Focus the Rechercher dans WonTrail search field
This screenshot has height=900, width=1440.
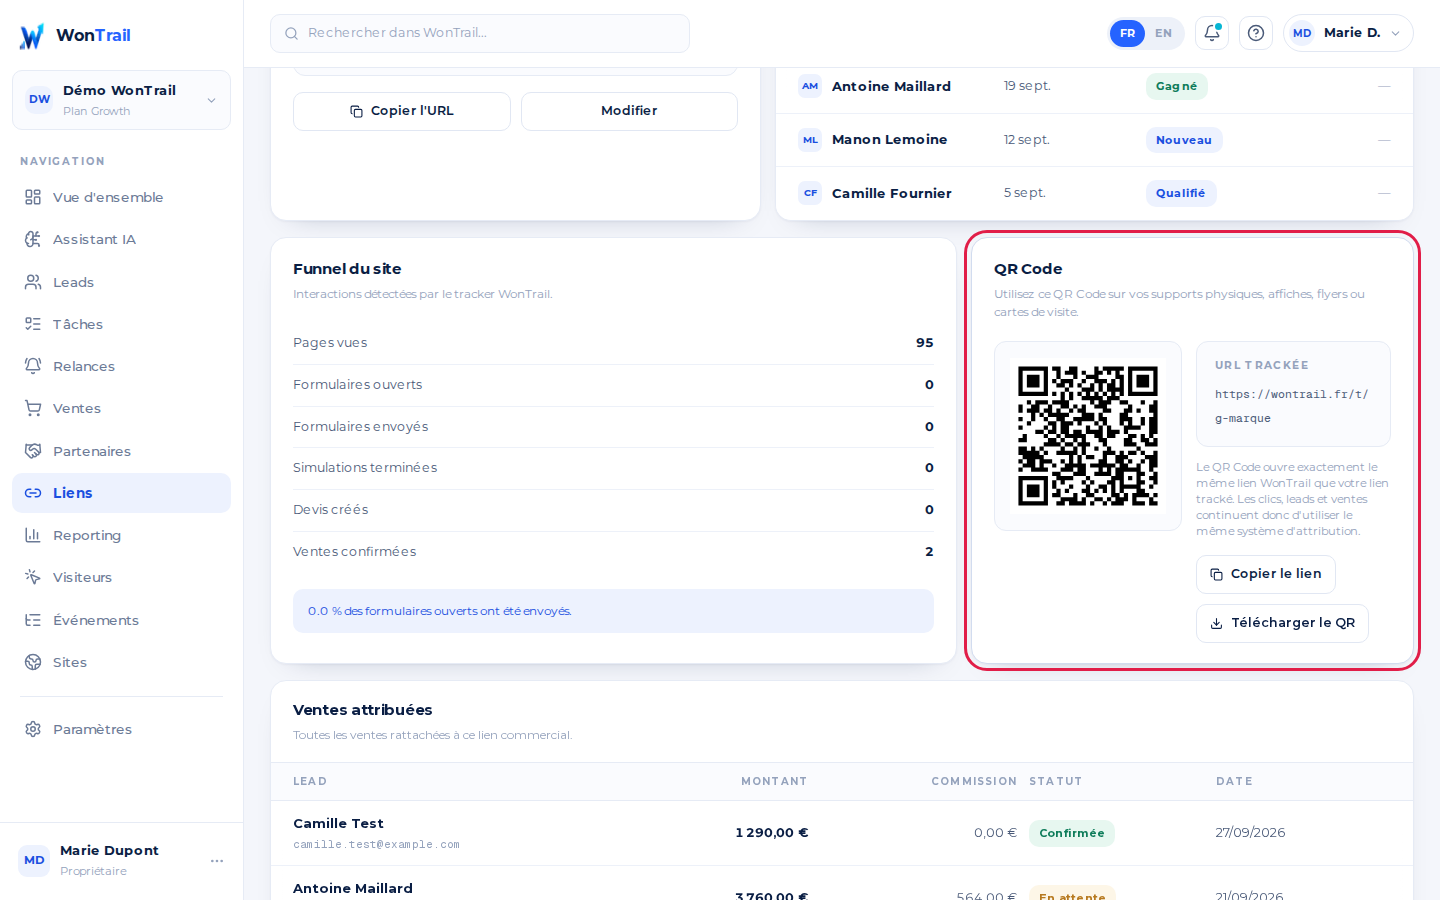[480, 33]
